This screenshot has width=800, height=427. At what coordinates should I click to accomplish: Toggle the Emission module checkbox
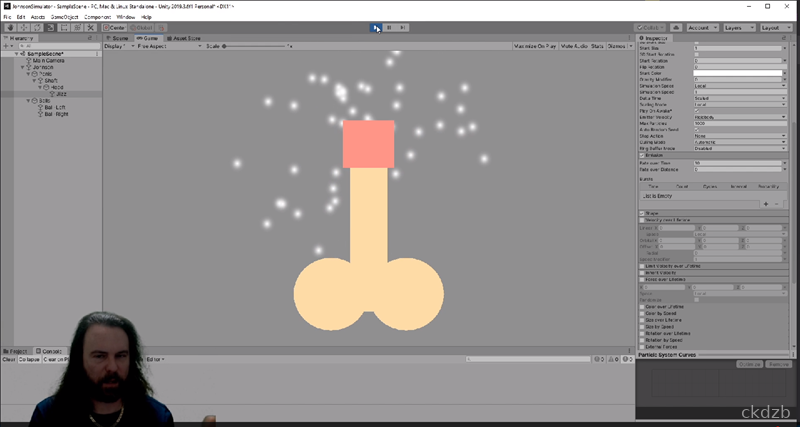(642, 155)
